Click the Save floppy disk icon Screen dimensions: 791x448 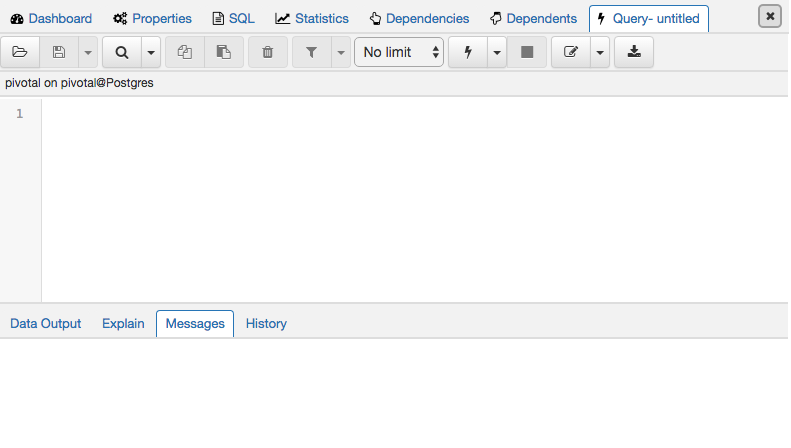pyautogui.click(x=59, y=52)
